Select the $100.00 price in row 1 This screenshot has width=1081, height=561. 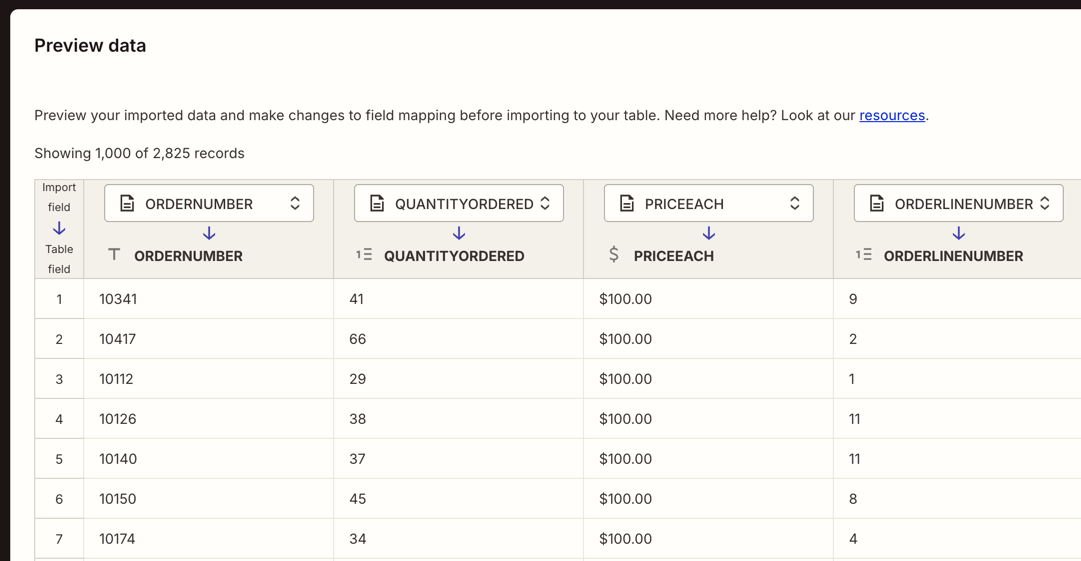708,299
